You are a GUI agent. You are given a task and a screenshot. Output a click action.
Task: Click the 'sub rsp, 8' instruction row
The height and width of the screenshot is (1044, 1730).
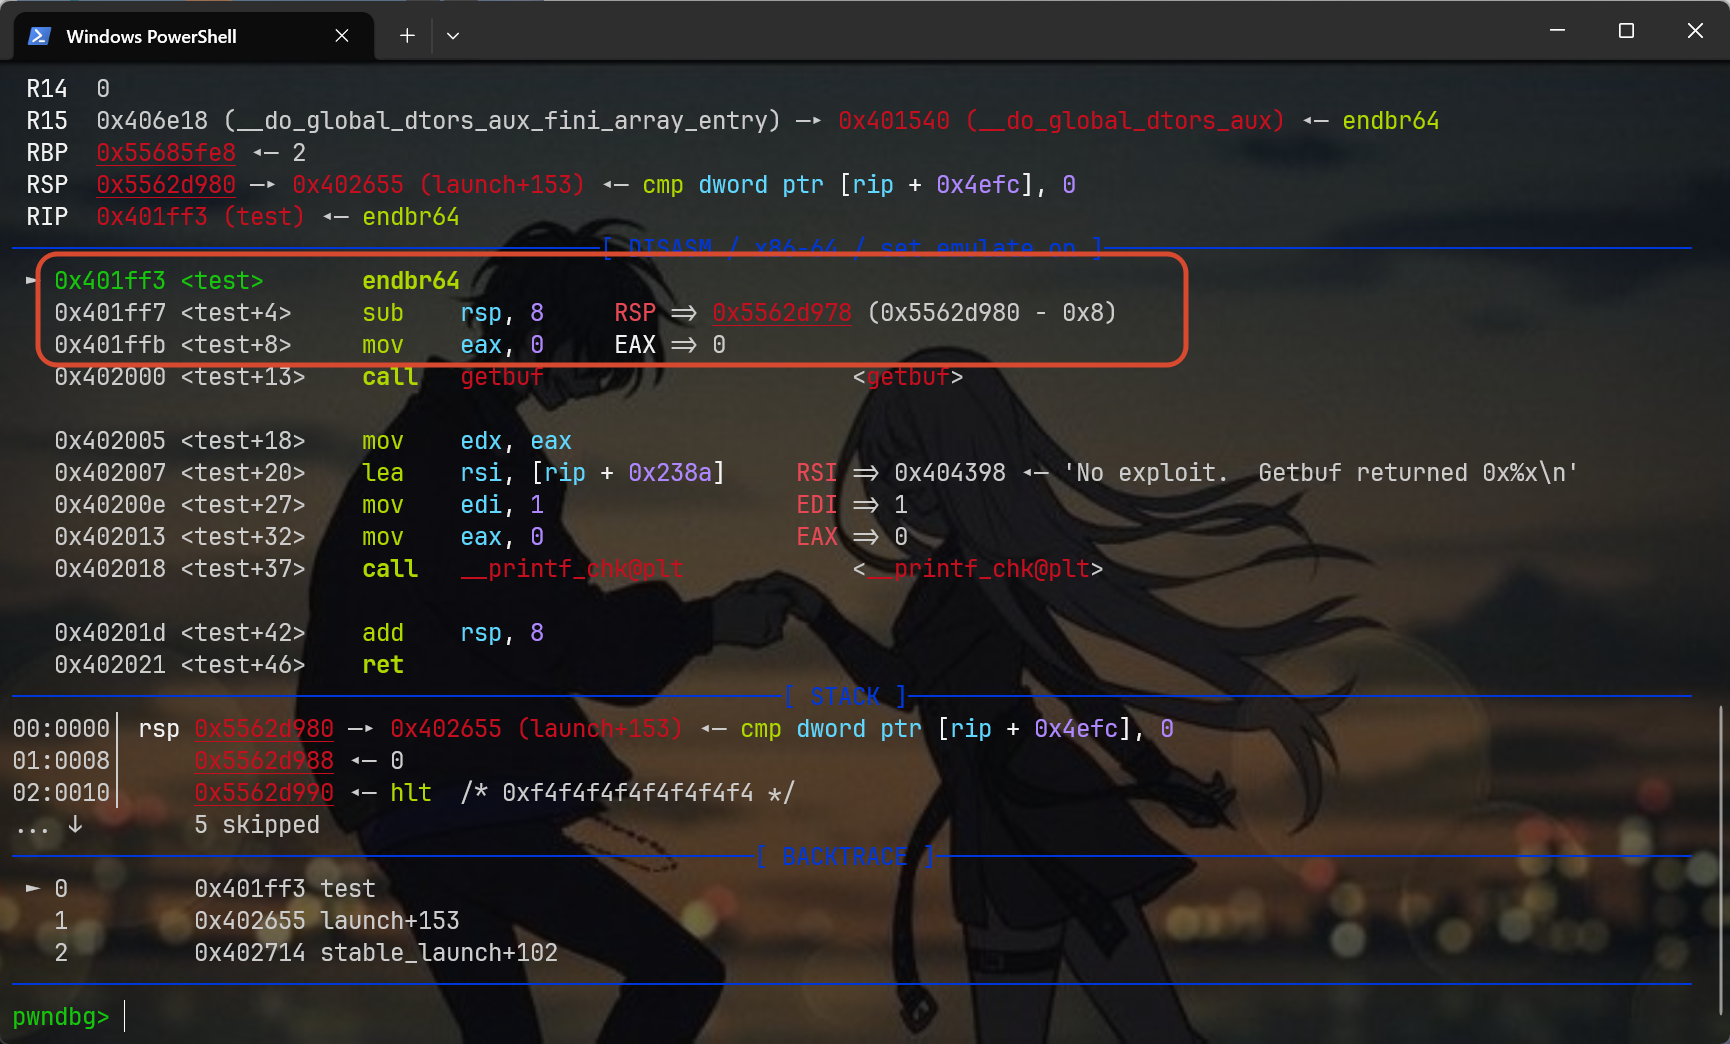(x=585, y=313)
